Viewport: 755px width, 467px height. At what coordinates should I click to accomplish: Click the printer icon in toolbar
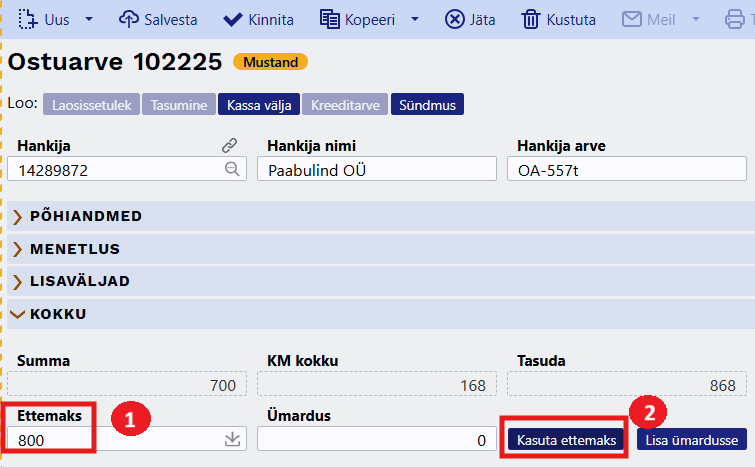coord(735,20)
